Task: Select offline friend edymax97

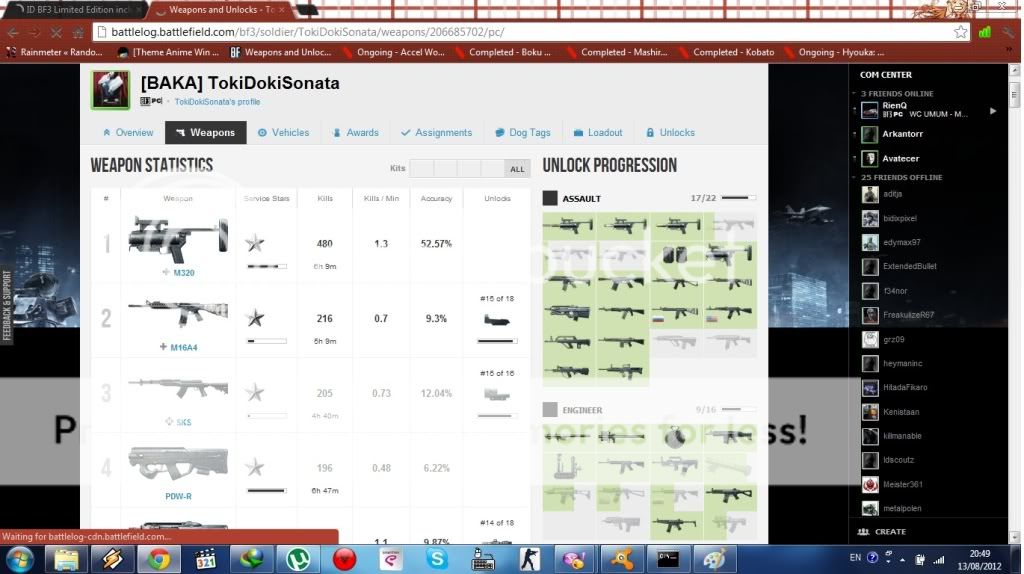Action: click(x=902, y=242)
